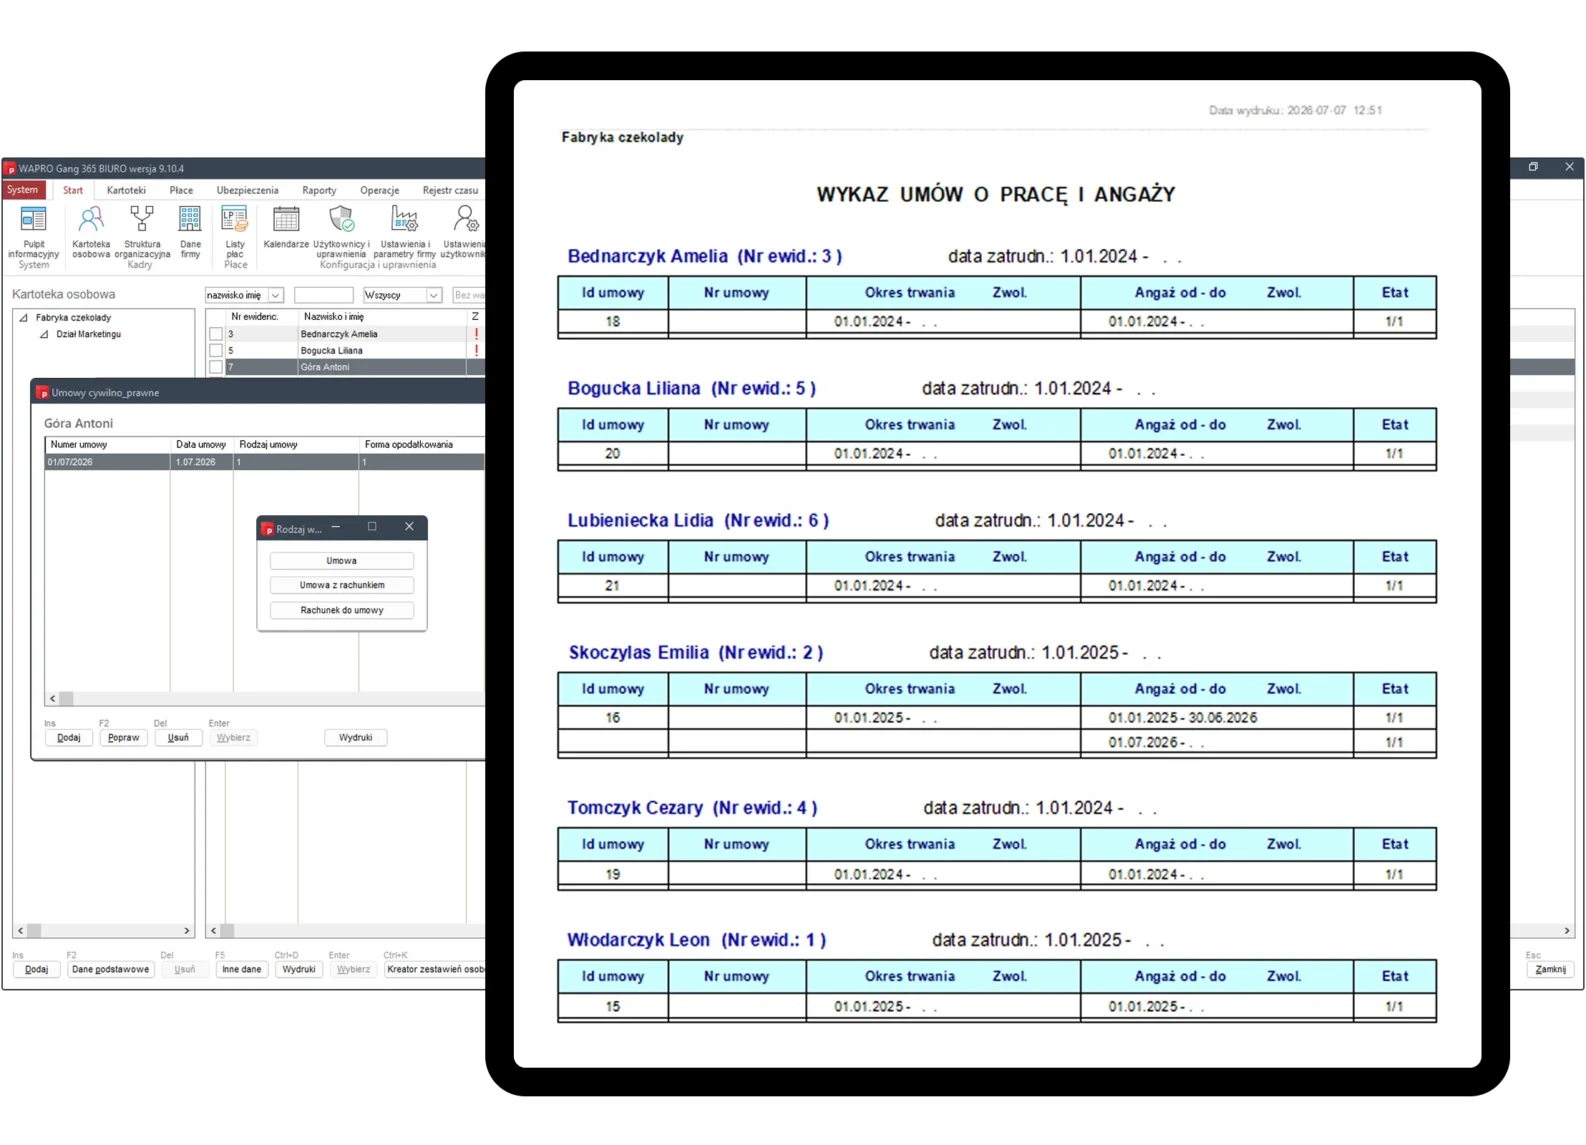The height and width of the screenshot is (1145, 1586).
Task: Choose 'Umowa z rachunkiem' option
Action: tap(342, 585)
